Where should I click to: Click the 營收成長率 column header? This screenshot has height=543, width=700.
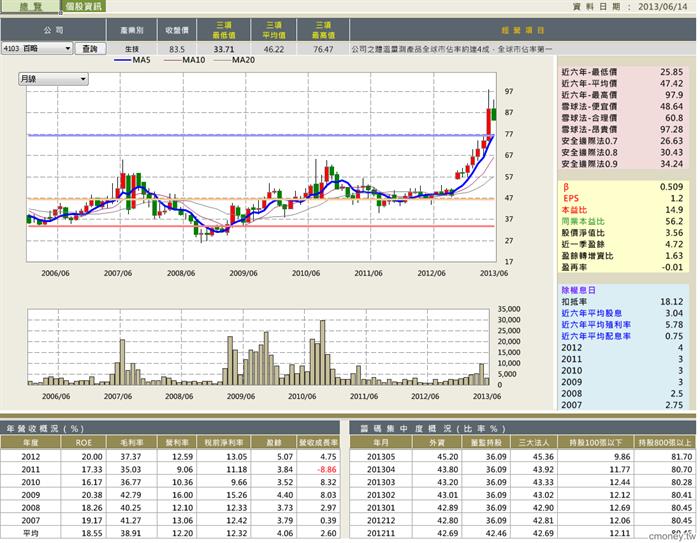pyautogui.click(x=319, y=443)
